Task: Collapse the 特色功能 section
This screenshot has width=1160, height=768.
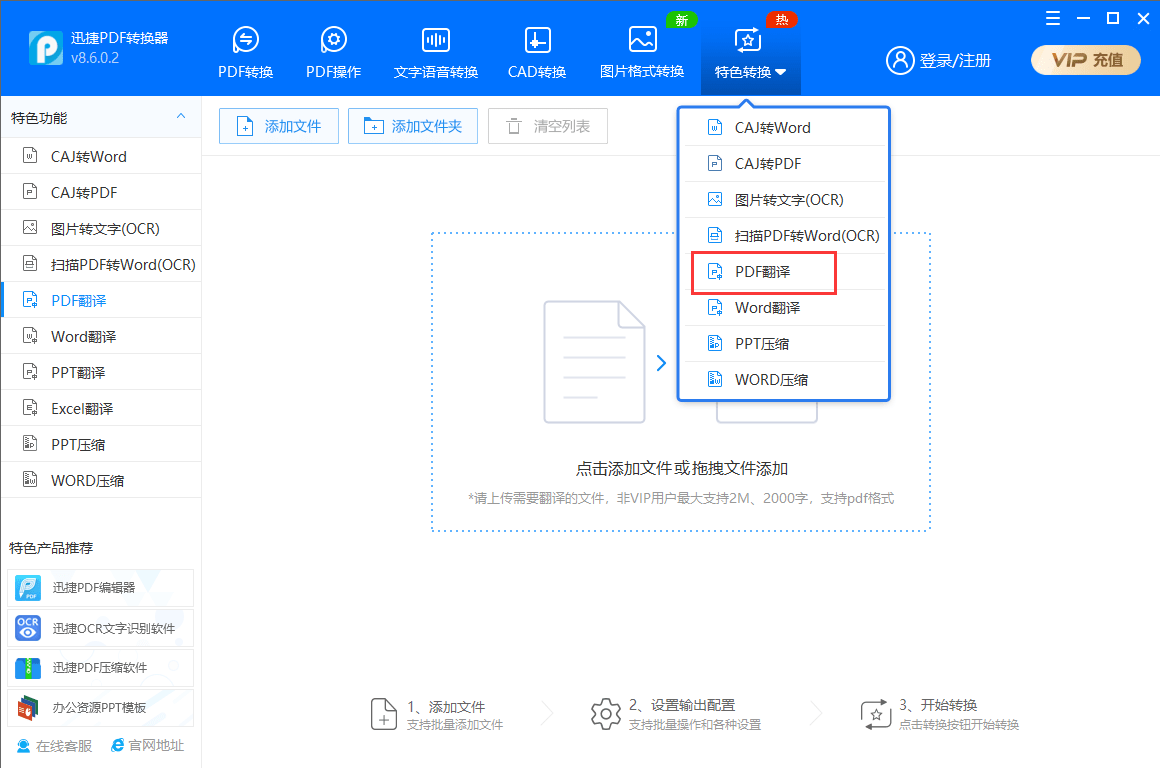Action: click(x=181, y=117)
